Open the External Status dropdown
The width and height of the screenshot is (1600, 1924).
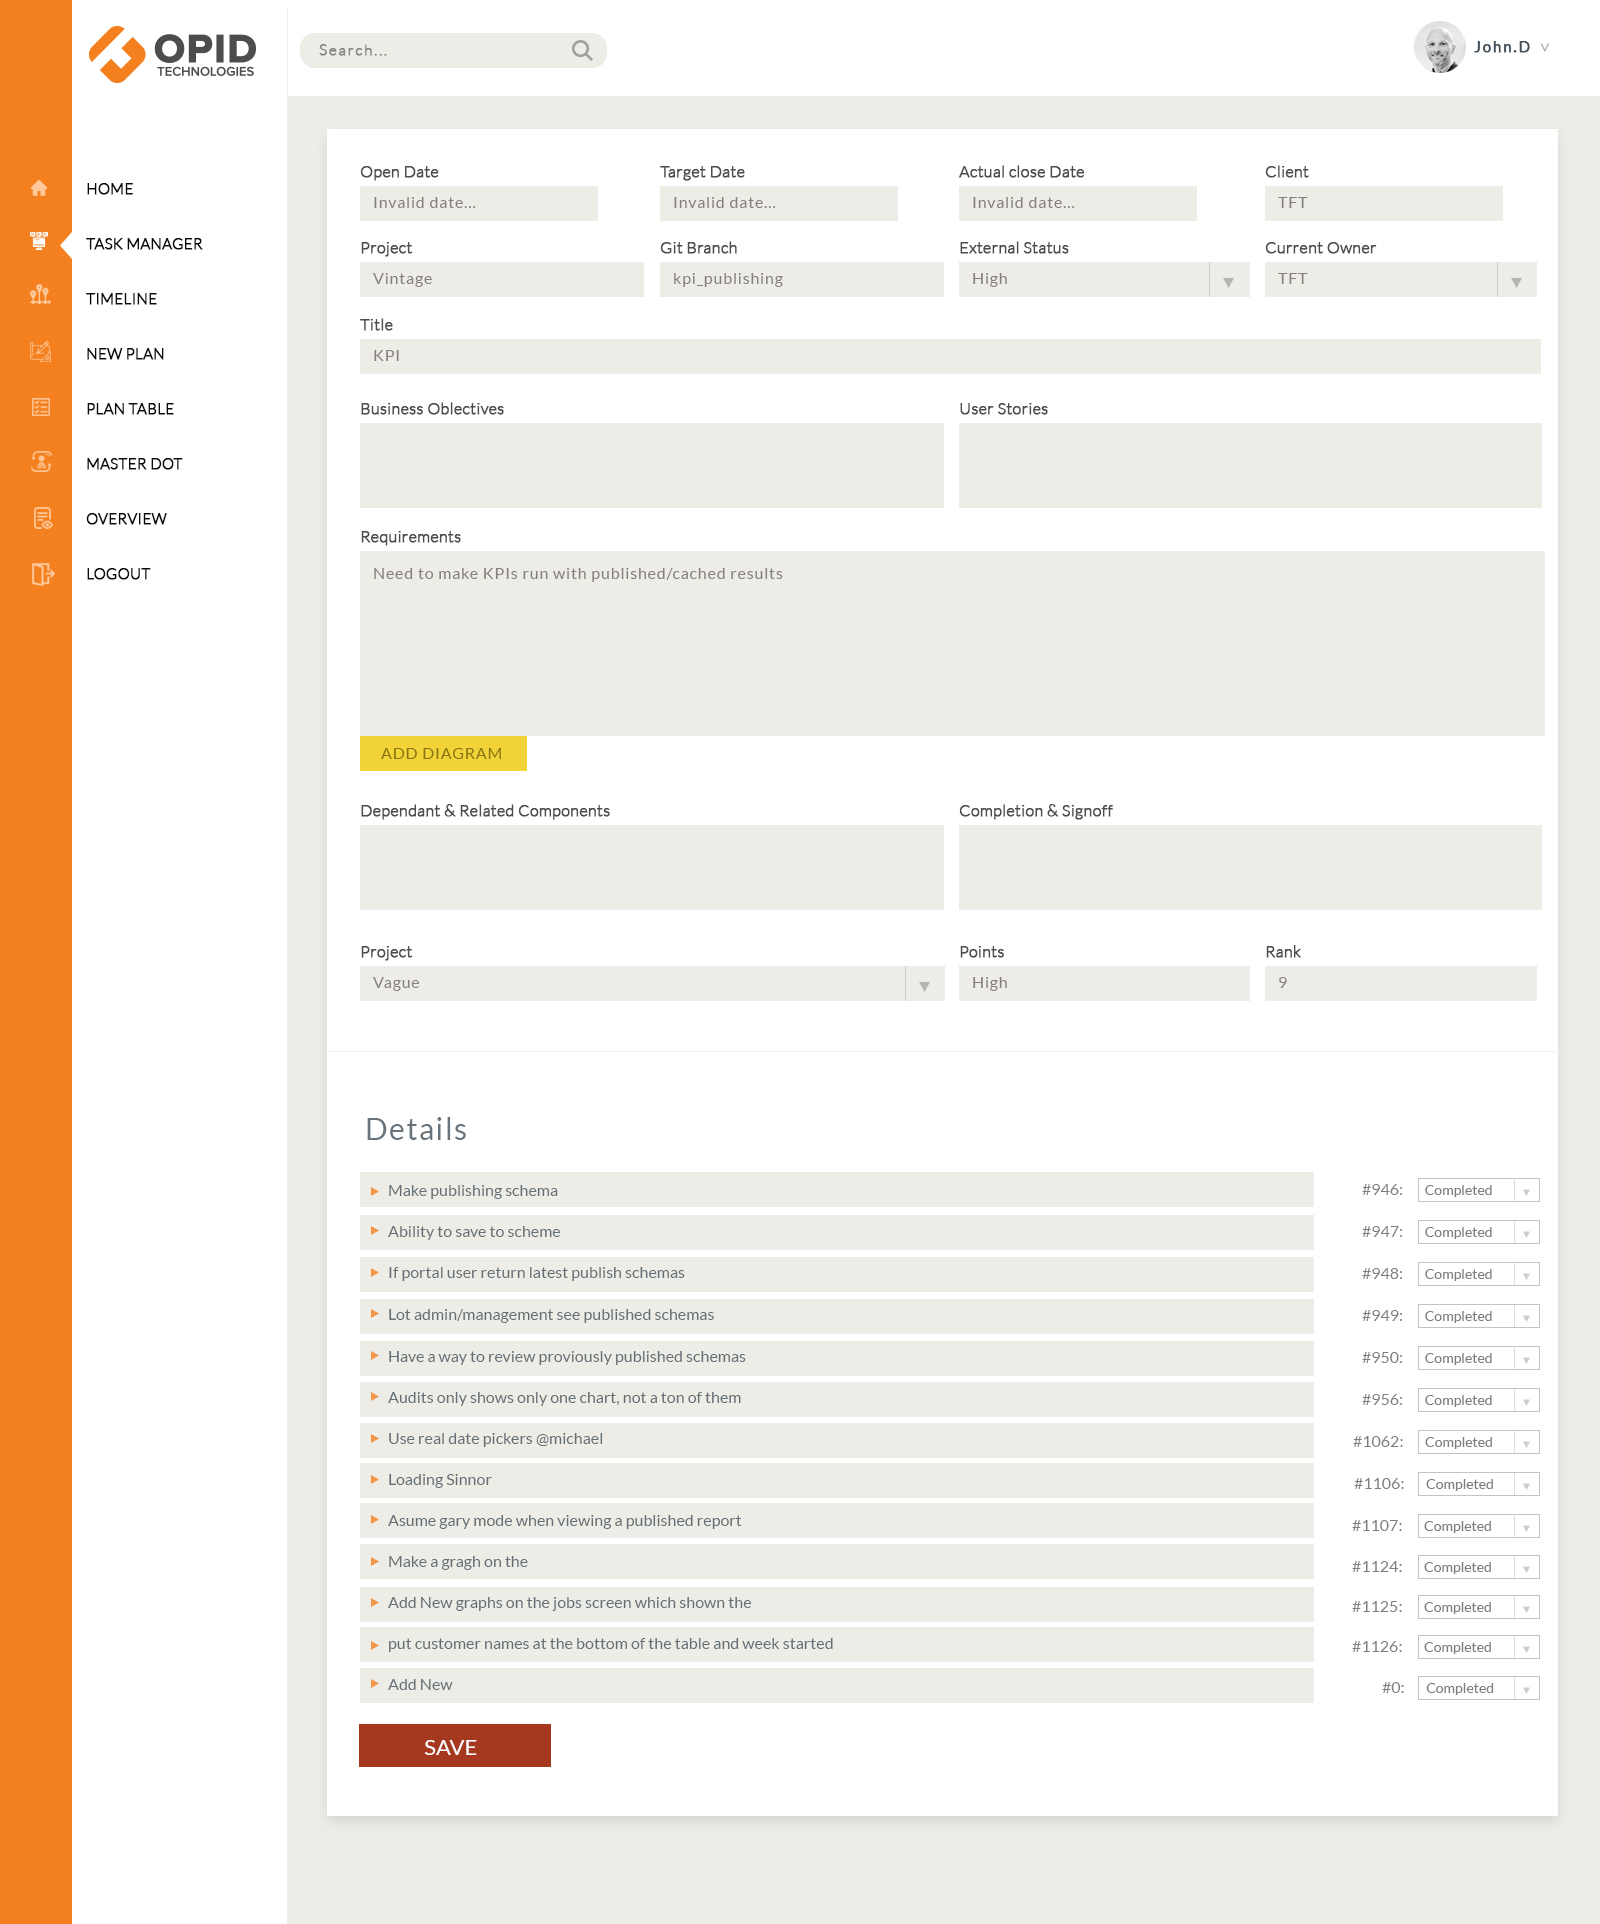pos(1228,280)
